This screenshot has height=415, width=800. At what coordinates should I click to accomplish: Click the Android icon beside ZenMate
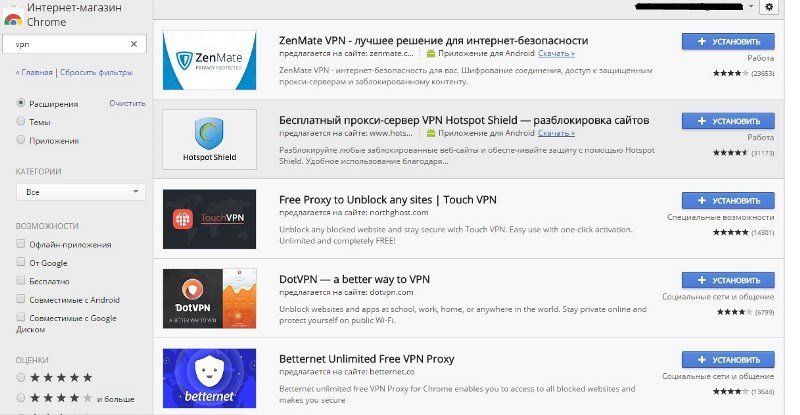[431, 53]
